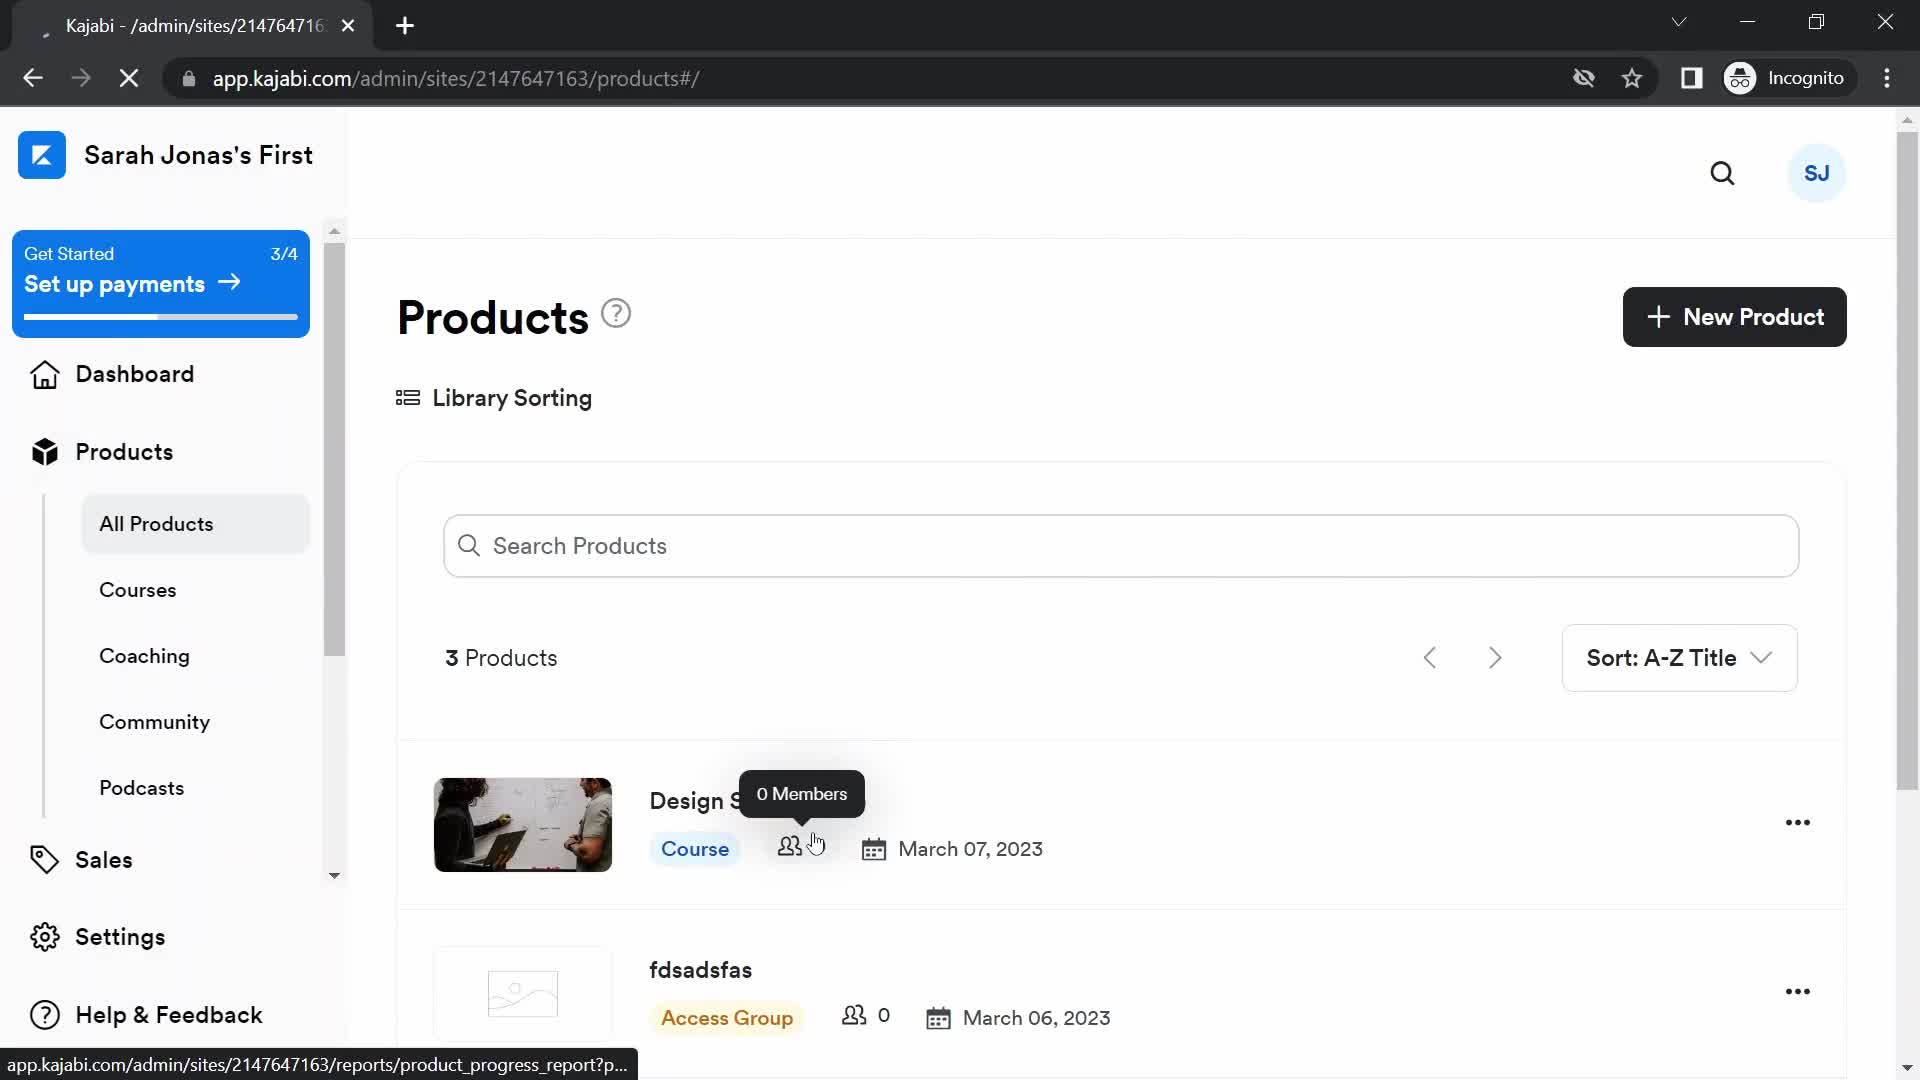Click the forward pagination chevron
The height and width of the screenshot is (1080, 1920).
click(1497, 658)
